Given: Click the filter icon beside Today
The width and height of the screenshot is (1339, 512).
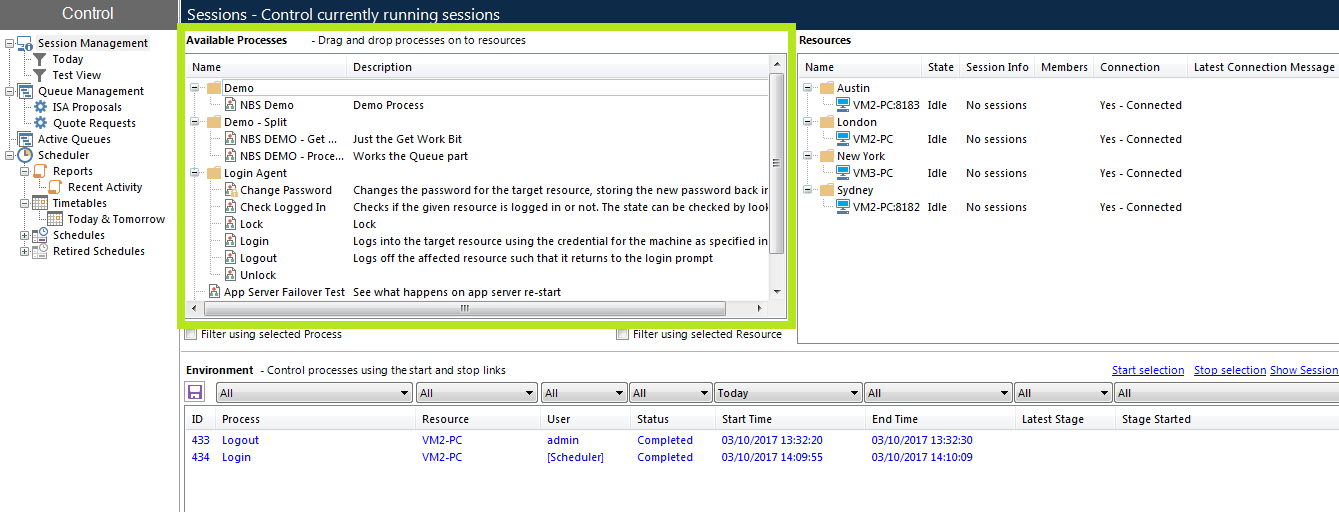Looking at the screenshot, I should (40, 59).
